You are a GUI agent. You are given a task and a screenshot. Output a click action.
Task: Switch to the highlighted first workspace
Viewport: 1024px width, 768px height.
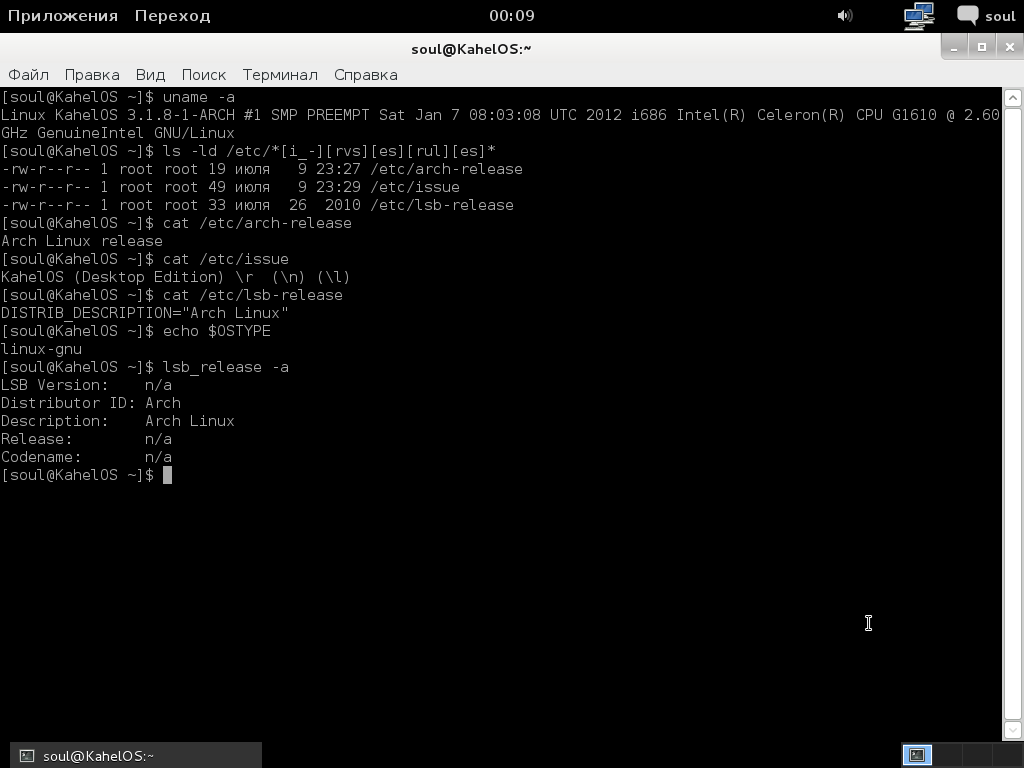pos(917,756)
